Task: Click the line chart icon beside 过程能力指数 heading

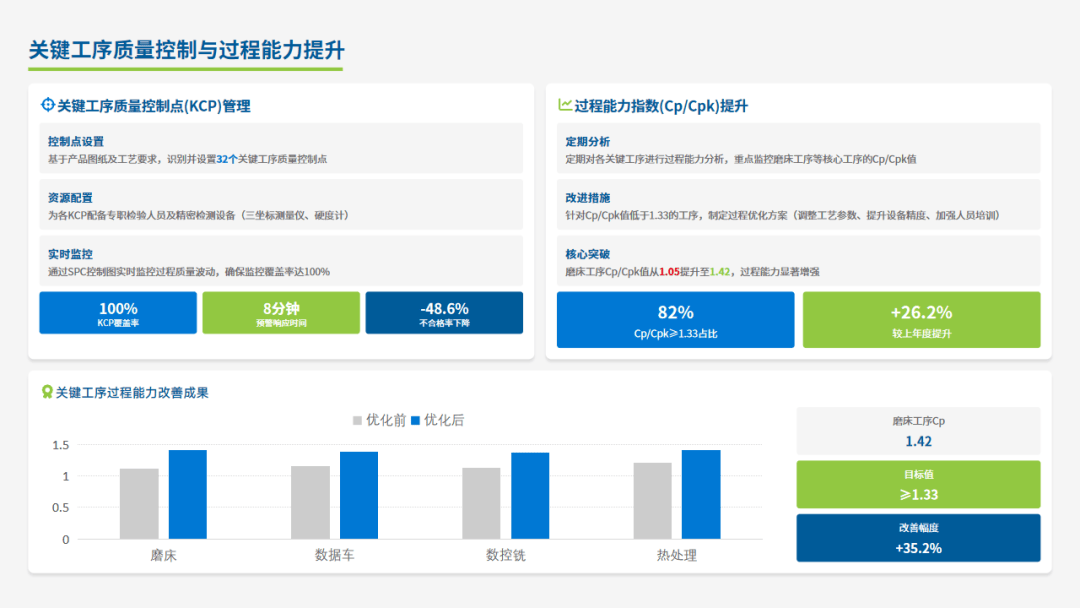Action: pyautogui.click(x=565, y=105)
